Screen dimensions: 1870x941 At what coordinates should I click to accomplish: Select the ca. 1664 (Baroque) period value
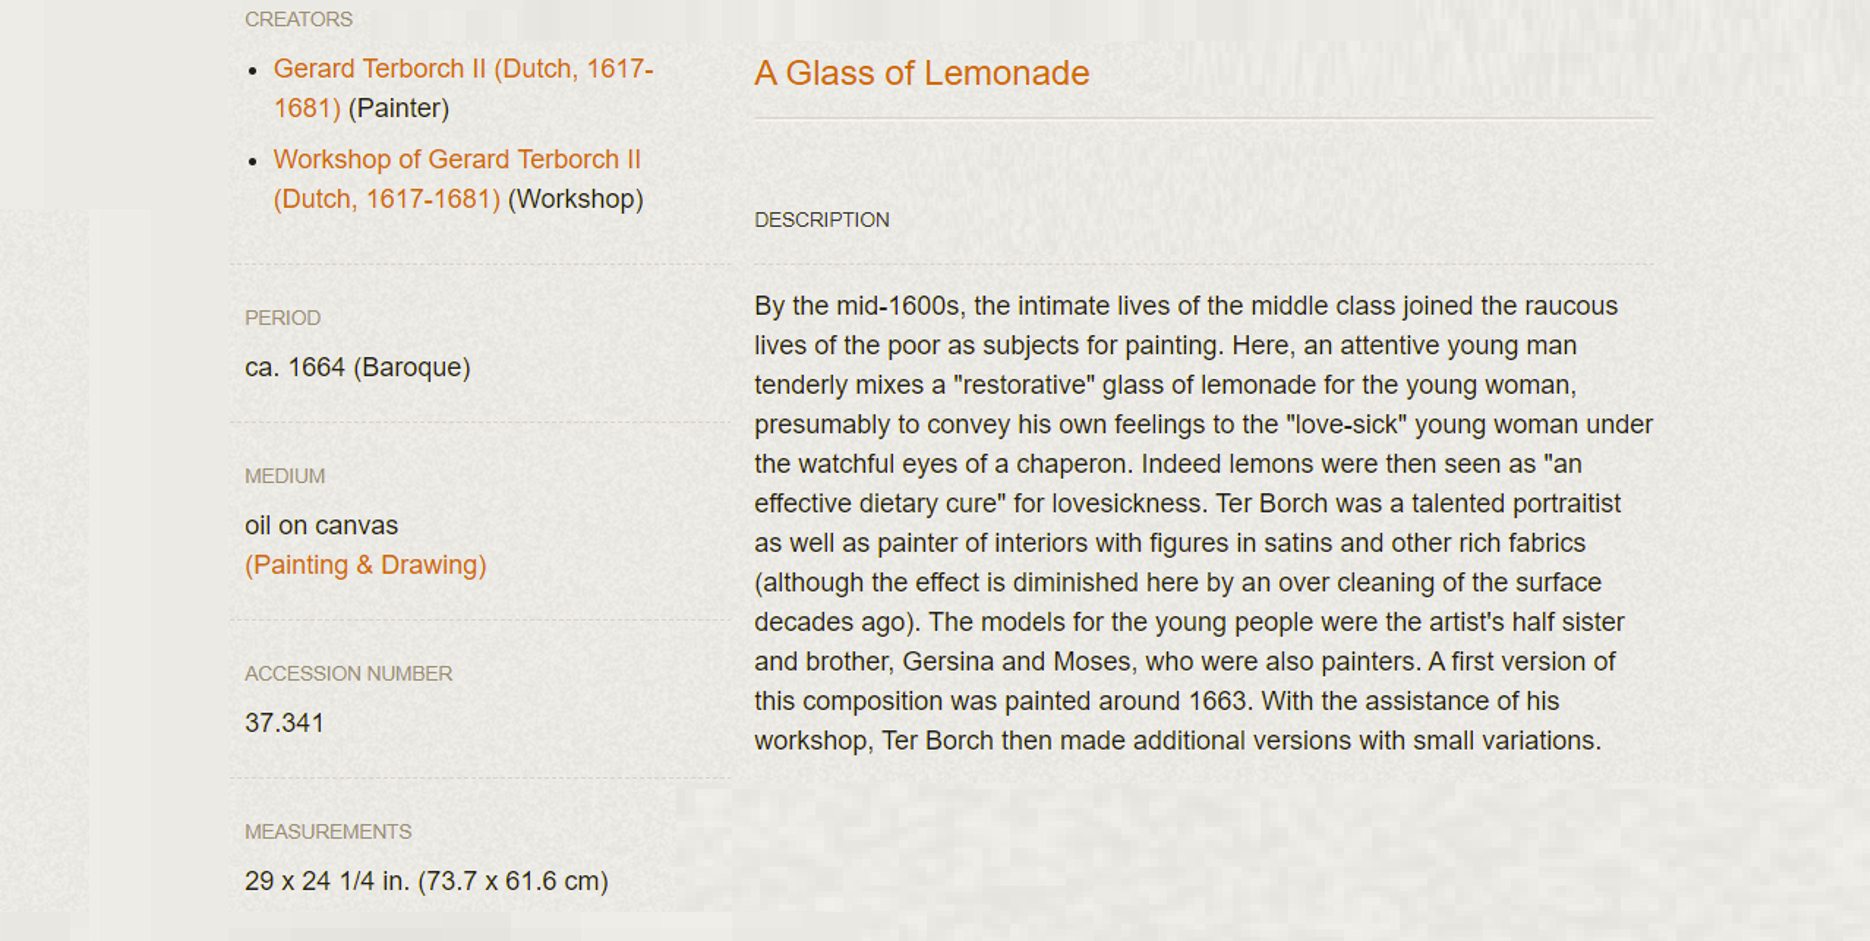click(358, 367)
